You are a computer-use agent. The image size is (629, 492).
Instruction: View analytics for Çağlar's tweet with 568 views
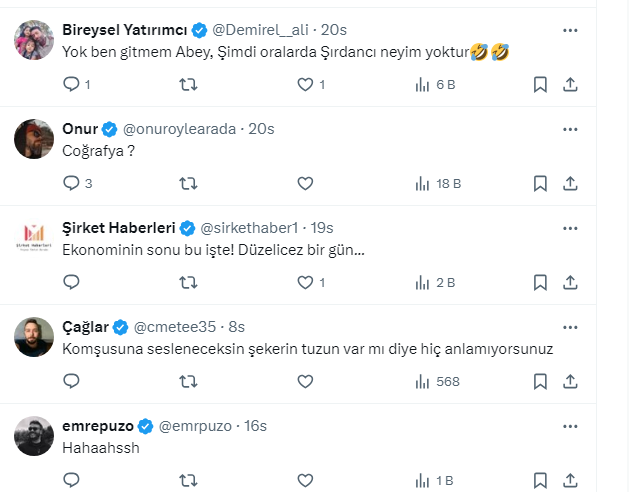click(437, 381)
